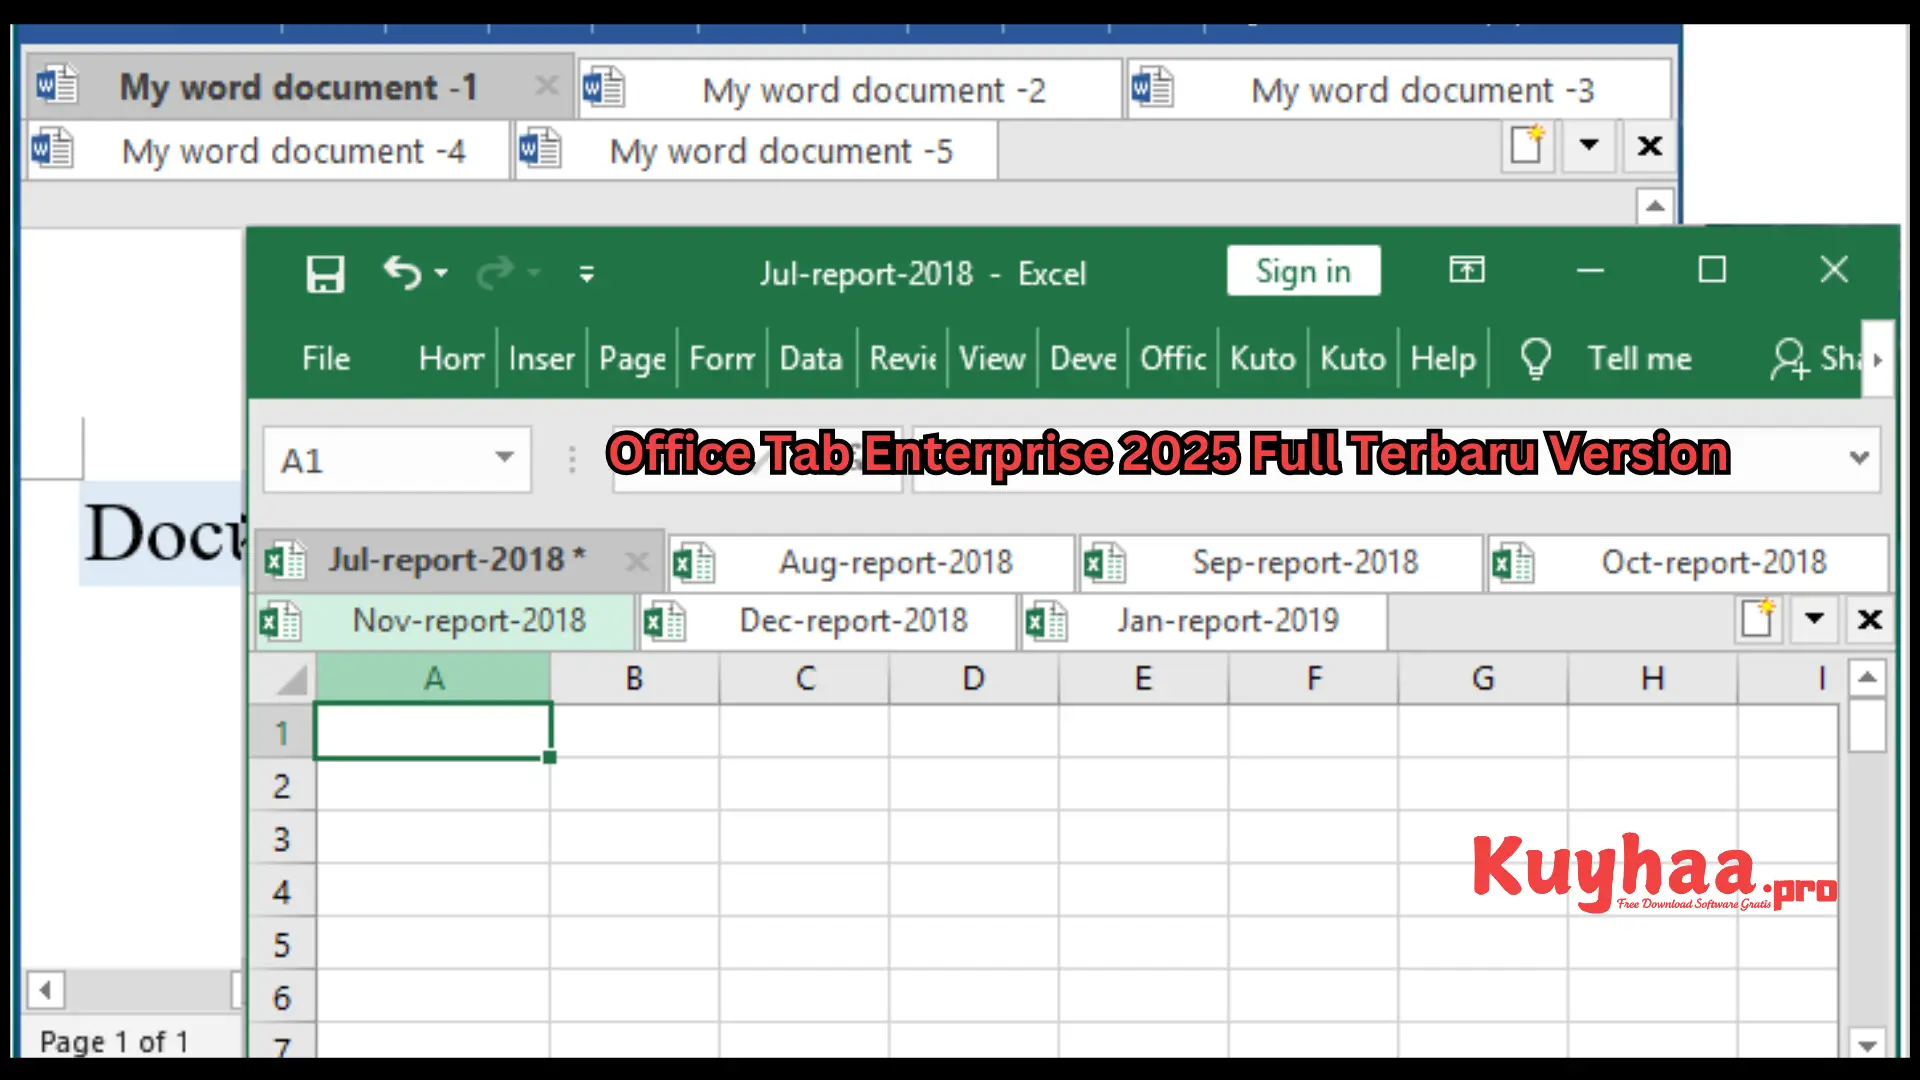Click the Redo arrow icon
Viewport: 1920px width, 1080px height.
tap(497, 272)
